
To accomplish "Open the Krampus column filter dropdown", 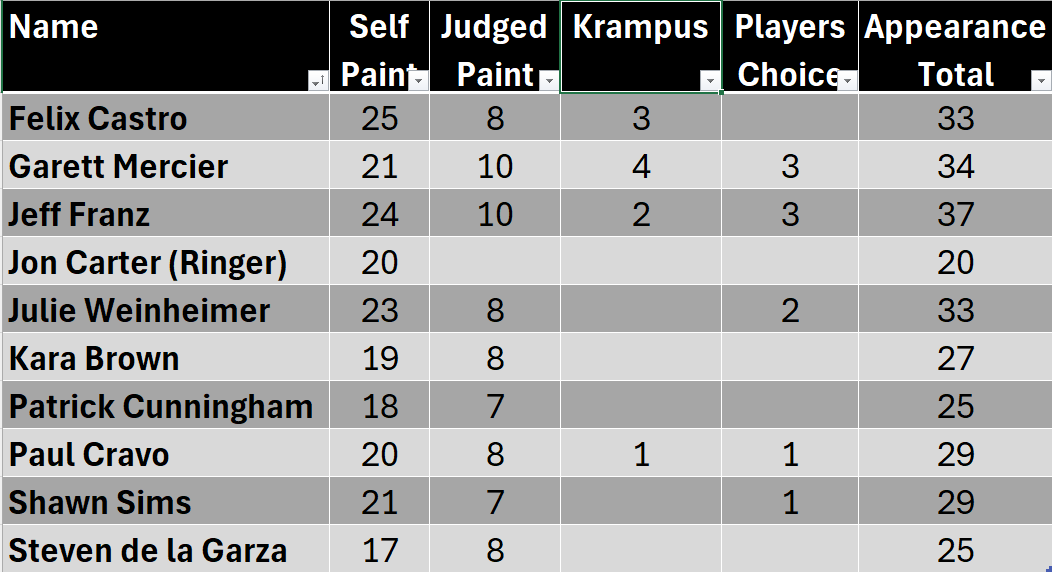I will 710,81.
